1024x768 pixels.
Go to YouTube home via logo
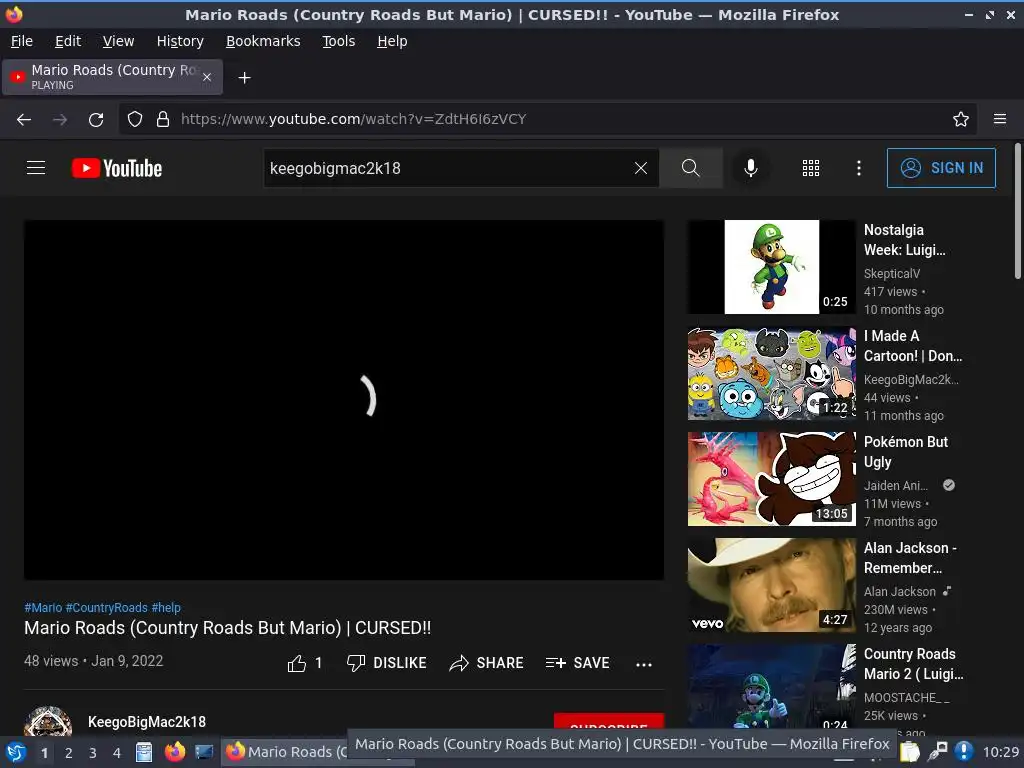coord(117,168)
